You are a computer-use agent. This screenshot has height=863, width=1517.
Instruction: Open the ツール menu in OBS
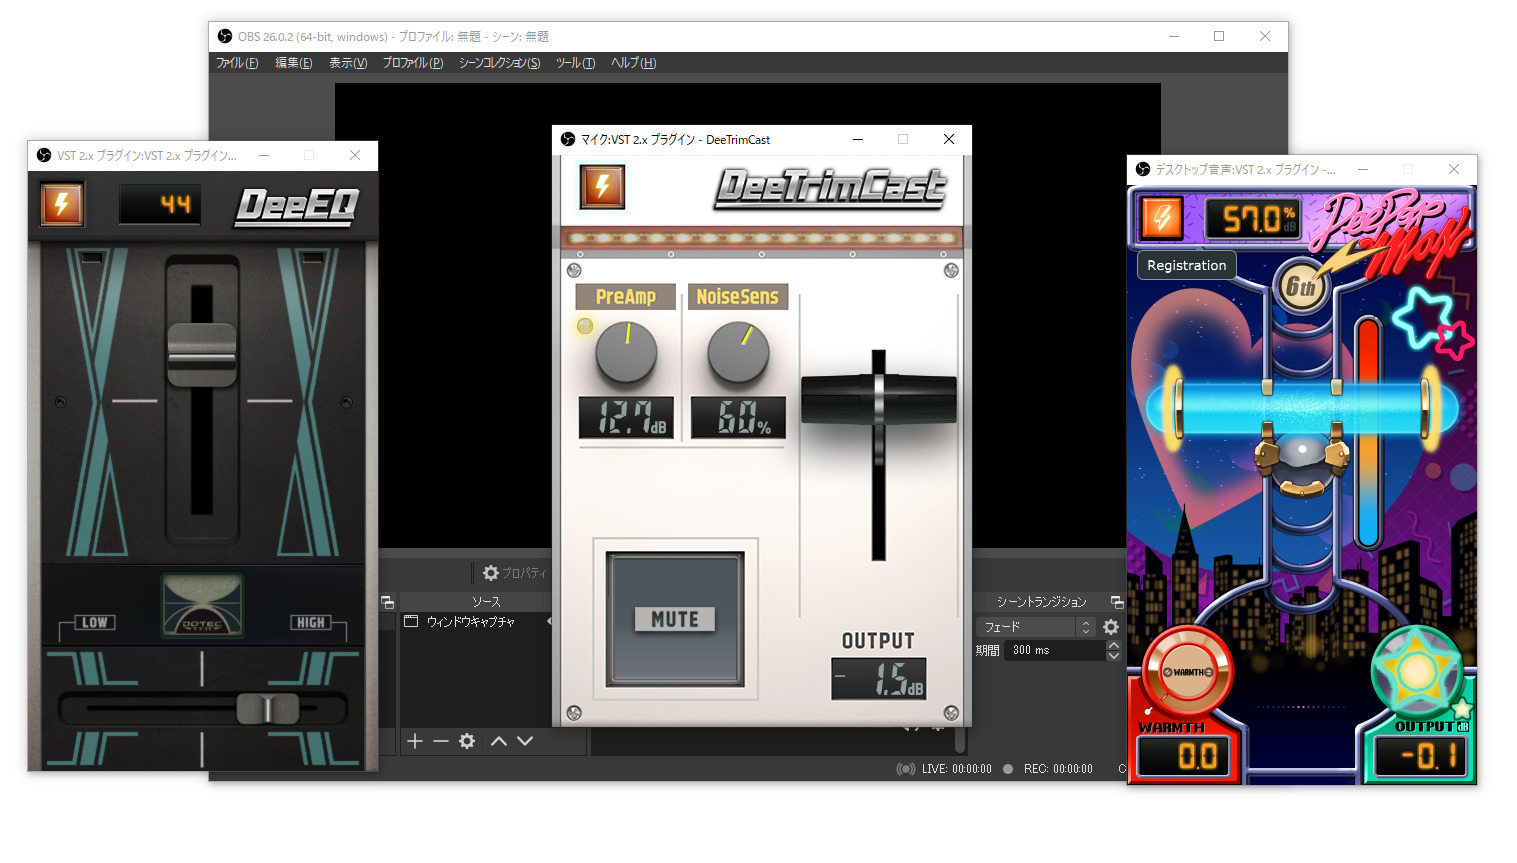point(575,63)
